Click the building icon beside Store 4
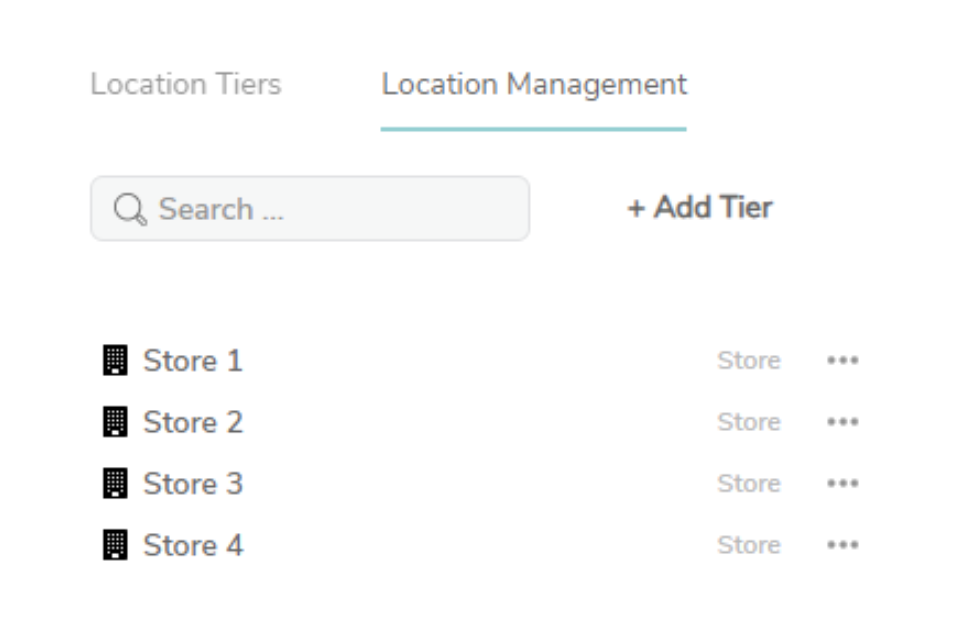964x618 pixels. pos(115,545)
